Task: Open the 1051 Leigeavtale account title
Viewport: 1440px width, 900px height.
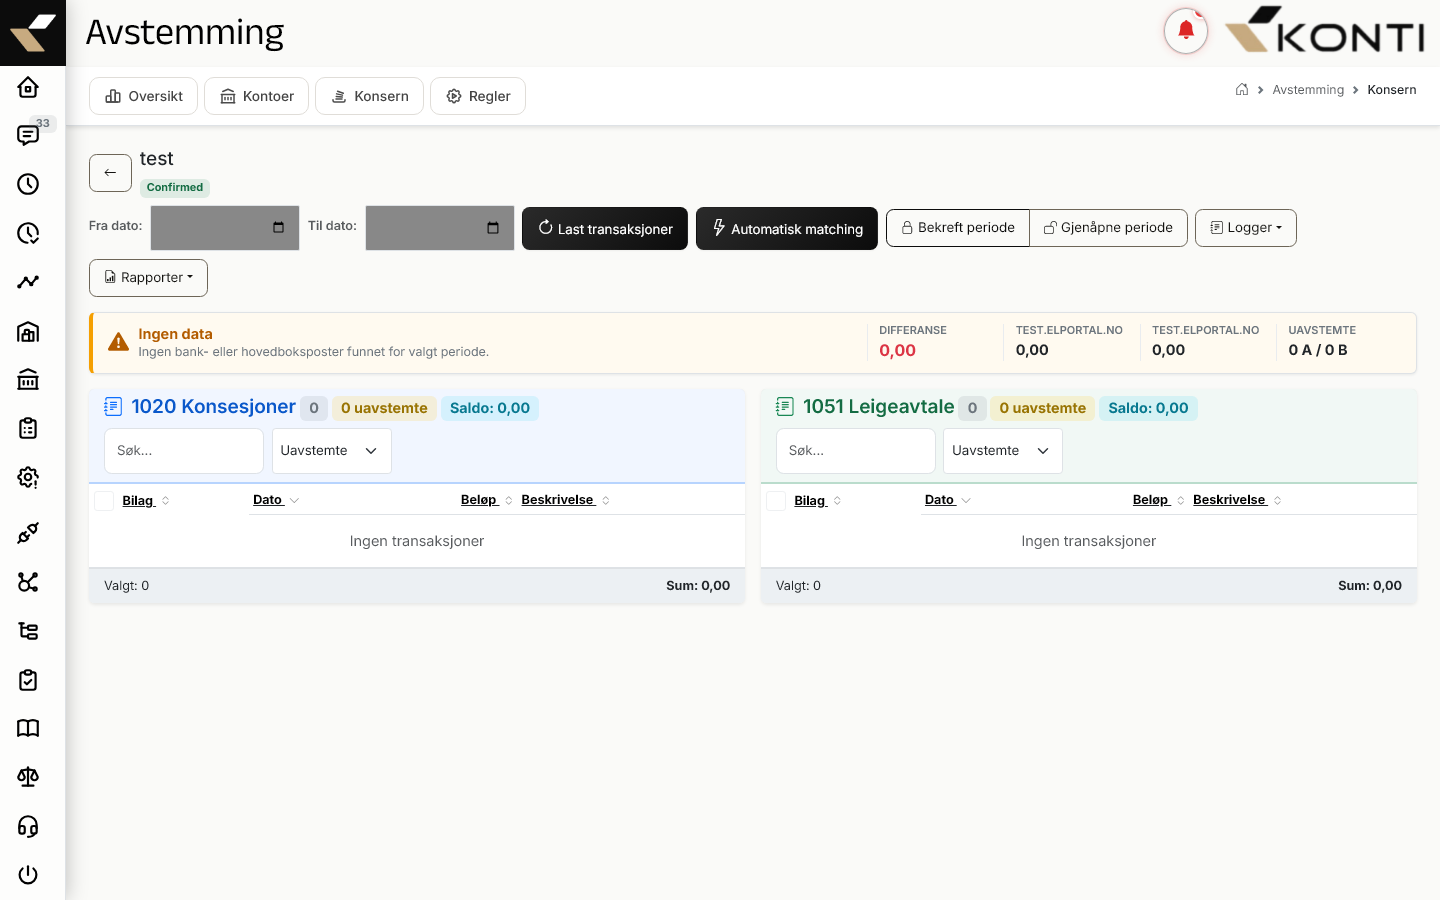Action: pos(879,406)
